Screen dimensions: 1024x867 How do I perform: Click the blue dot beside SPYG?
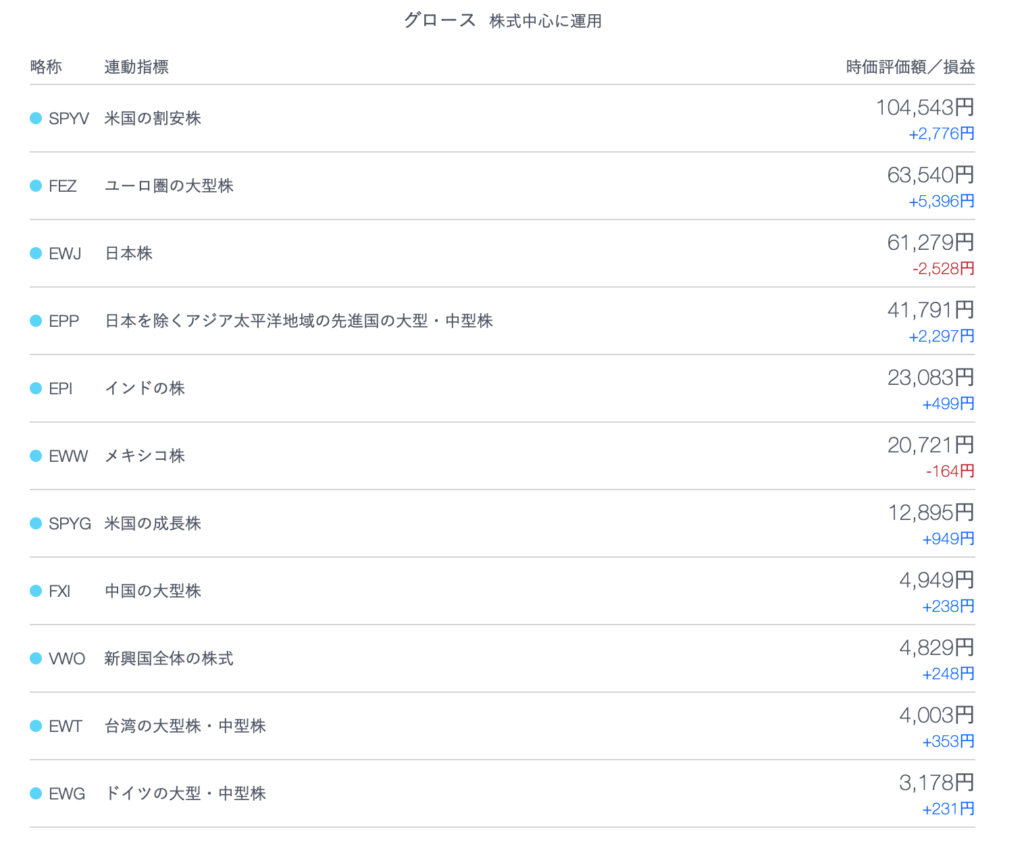(36, 524)
